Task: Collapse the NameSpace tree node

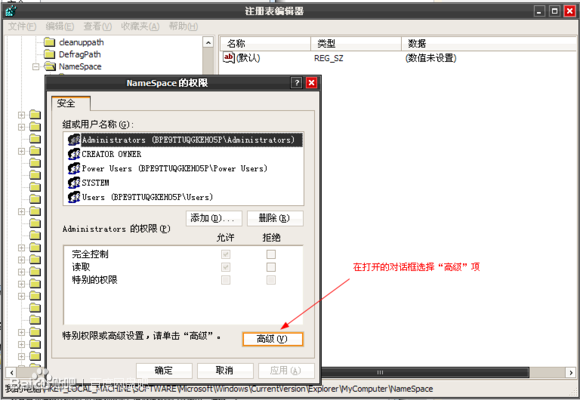Action: tap(36, 67)
